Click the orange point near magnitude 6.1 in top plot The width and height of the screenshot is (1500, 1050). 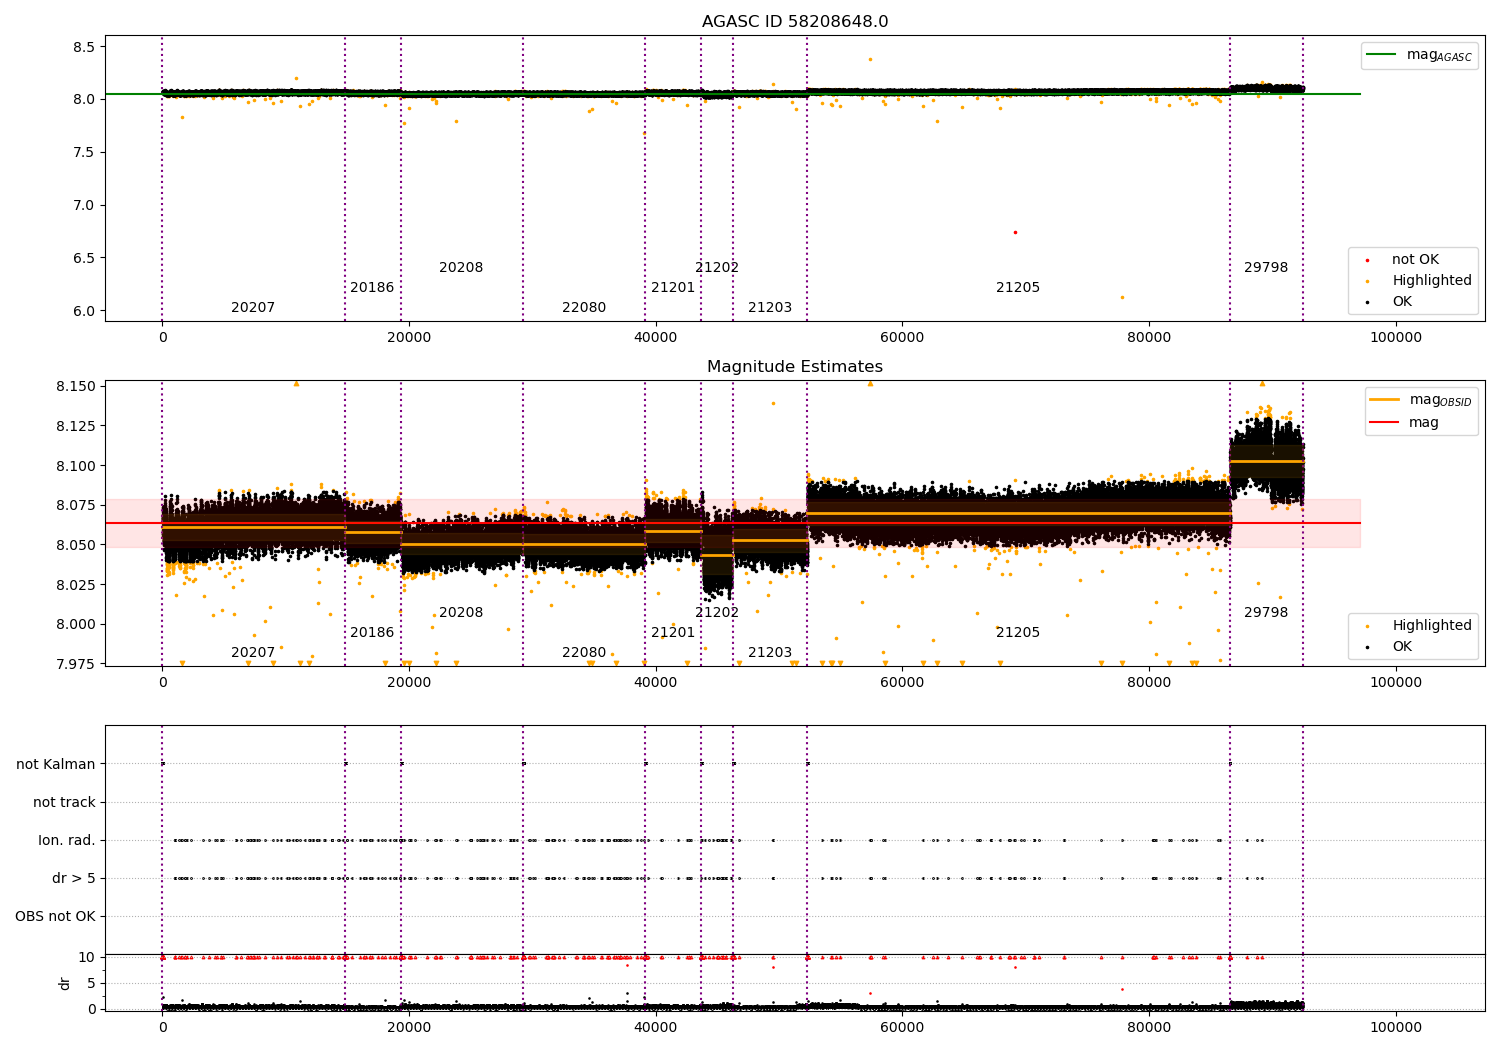(x=1122, y=297)
